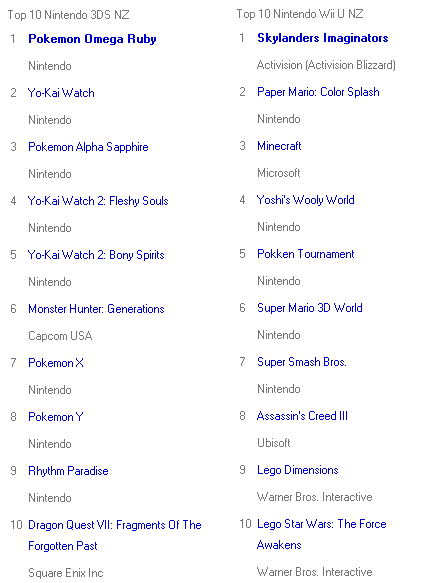
Task: Click the Yo-Kai Watch game link
Action: (61, 93)
